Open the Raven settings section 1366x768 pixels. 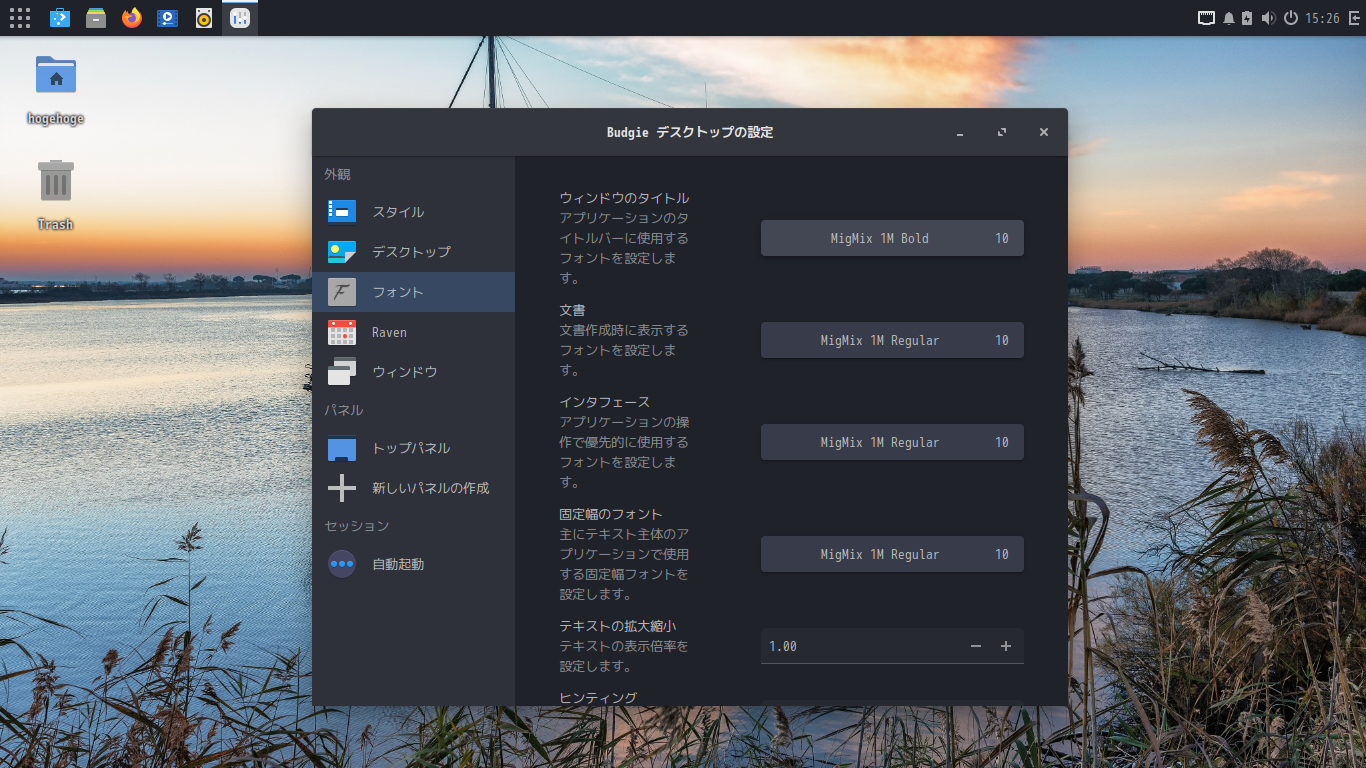391,332
